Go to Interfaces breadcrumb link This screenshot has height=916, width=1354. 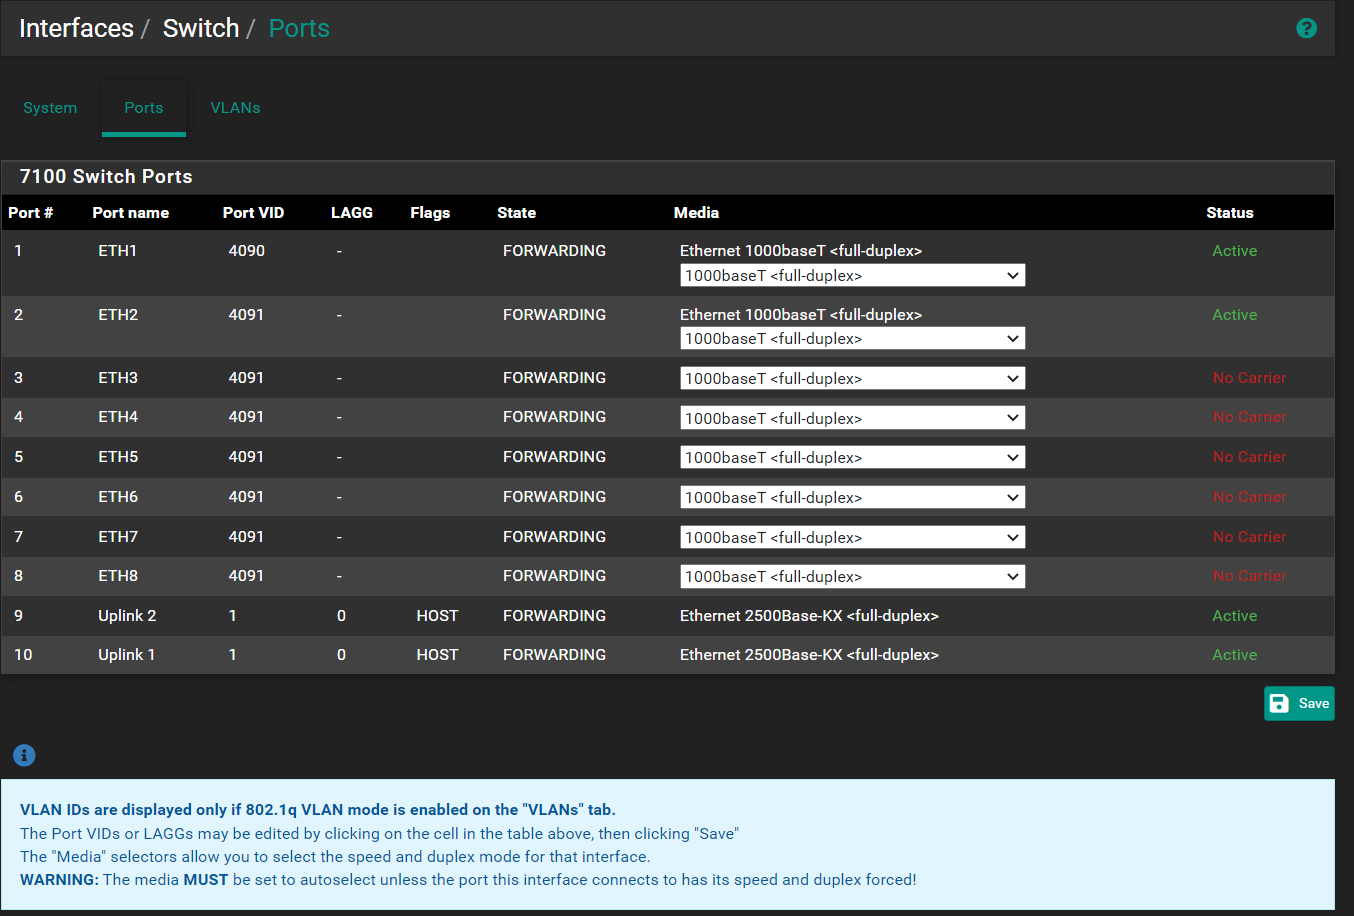(x=76, y=28)
